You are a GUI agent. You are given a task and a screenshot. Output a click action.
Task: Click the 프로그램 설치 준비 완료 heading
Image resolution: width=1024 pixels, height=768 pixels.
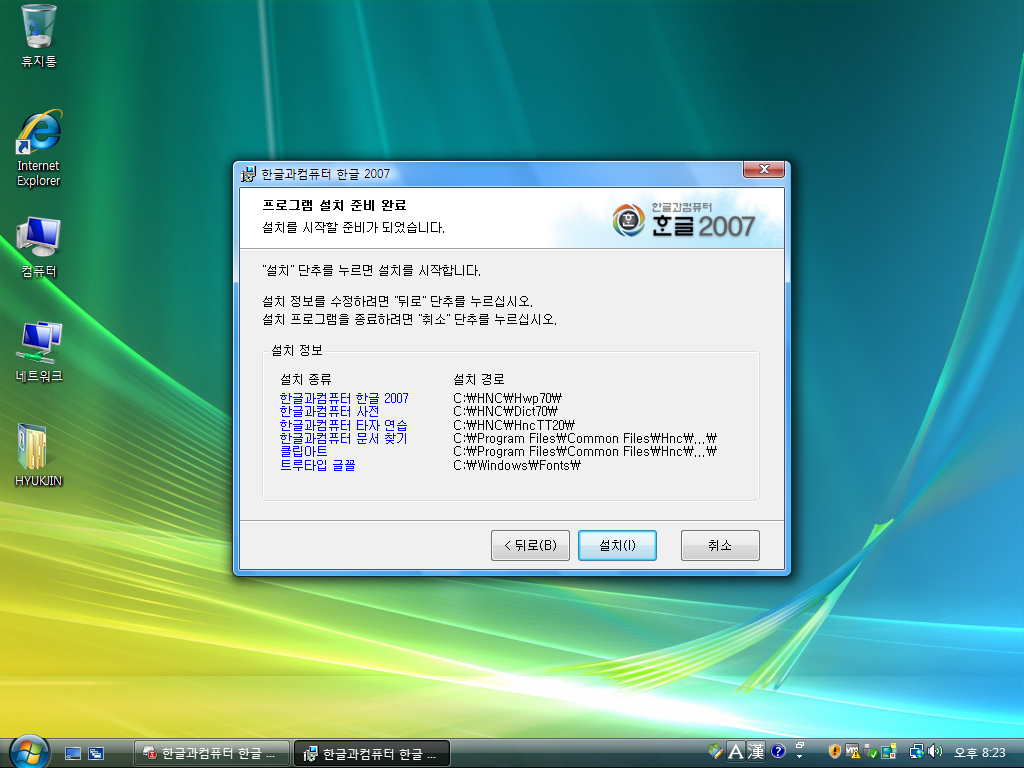point(334,205)
